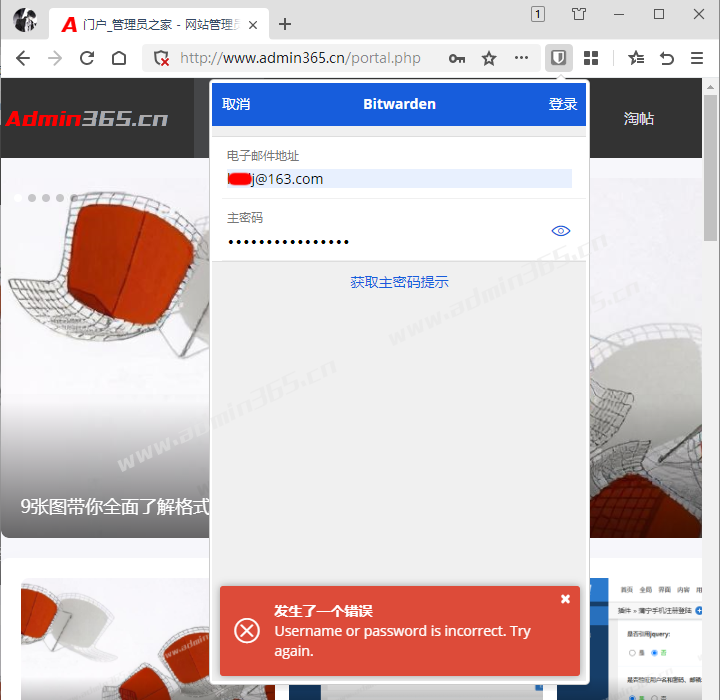Open the browser home page
This screenshot has width=720, height=700.
tap(119, 58)
